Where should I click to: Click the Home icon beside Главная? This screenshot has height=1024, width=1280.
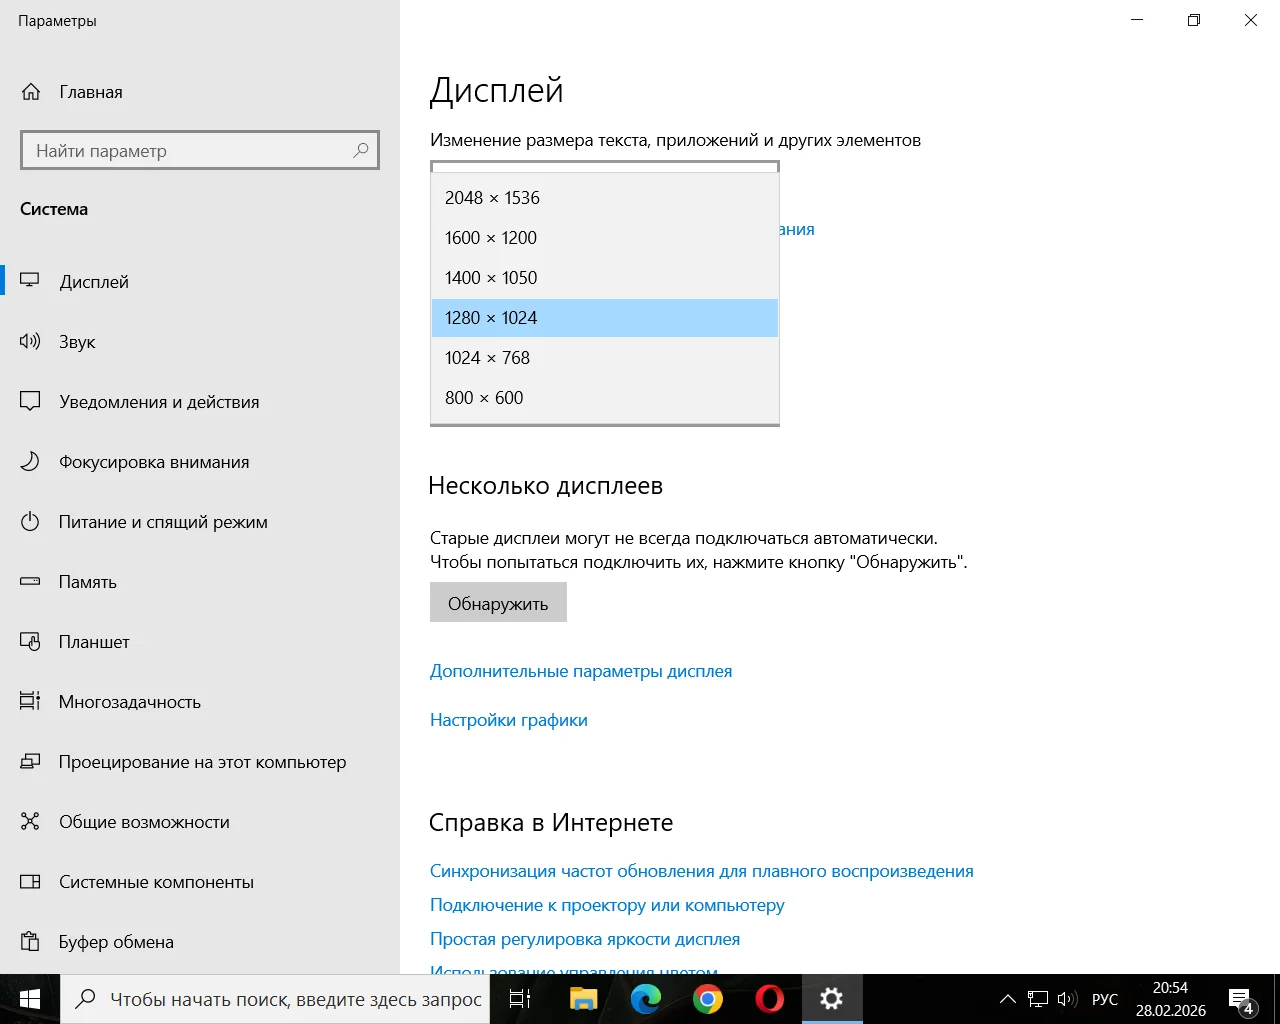(31, 92)
